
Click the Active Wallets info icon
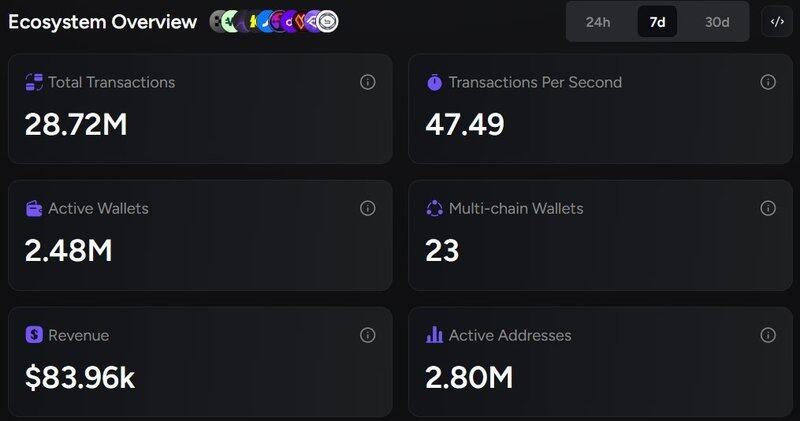coord(367,208)
